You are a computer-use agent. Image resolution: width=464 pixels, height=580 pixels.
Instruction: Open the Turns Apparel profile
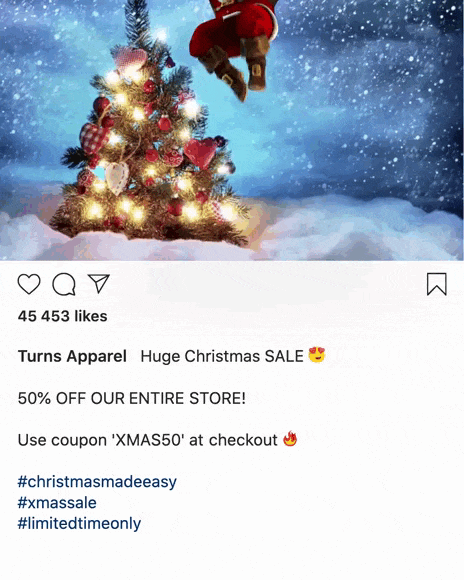72,356
